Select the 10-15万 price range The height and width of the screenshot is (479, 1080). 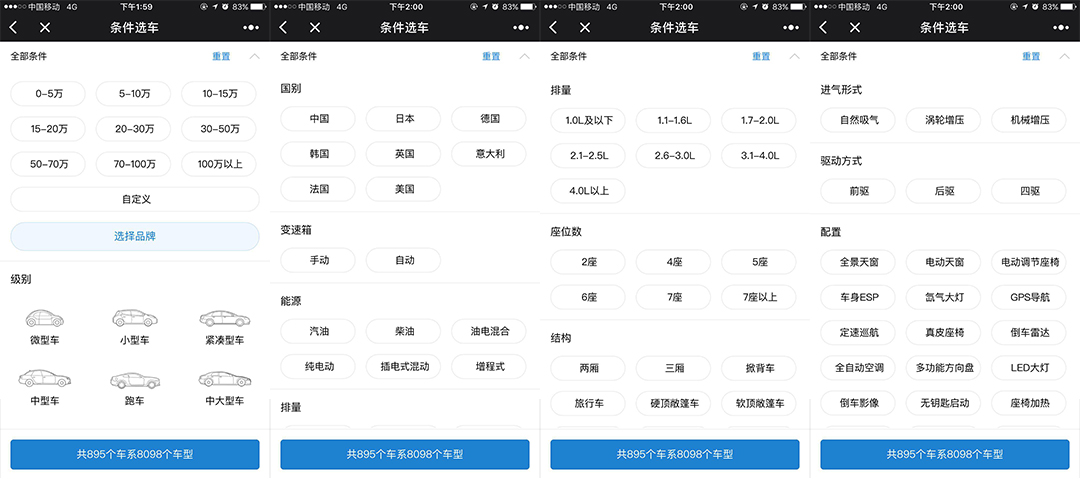point(220,94)
